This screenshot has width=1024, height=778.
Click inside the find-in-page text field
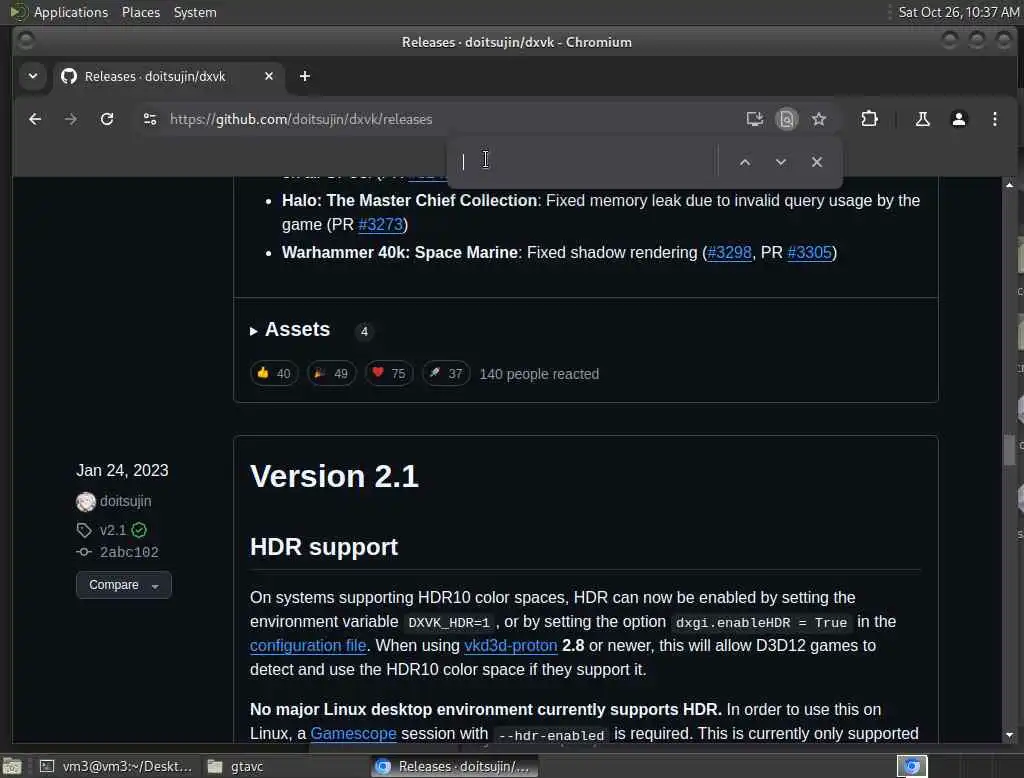[584, 161]
